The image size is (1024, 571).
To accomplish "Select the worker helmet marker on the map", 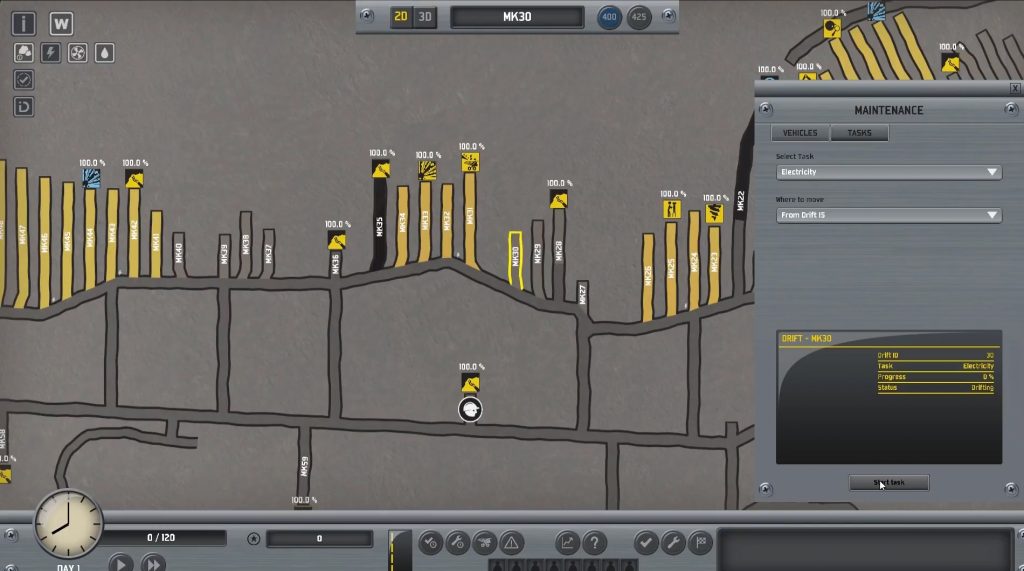I will [470, 410].
